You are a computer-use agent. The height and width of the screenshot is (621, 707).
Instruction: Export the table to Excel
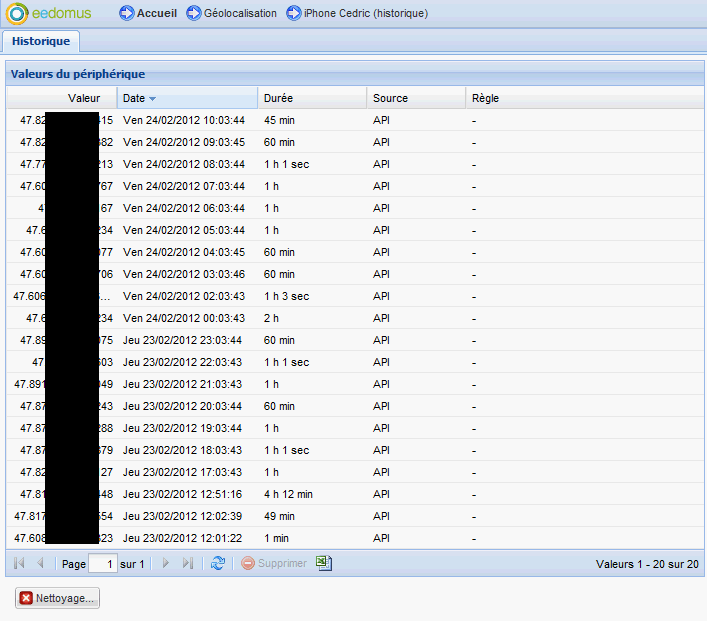(x=324, y=563)
